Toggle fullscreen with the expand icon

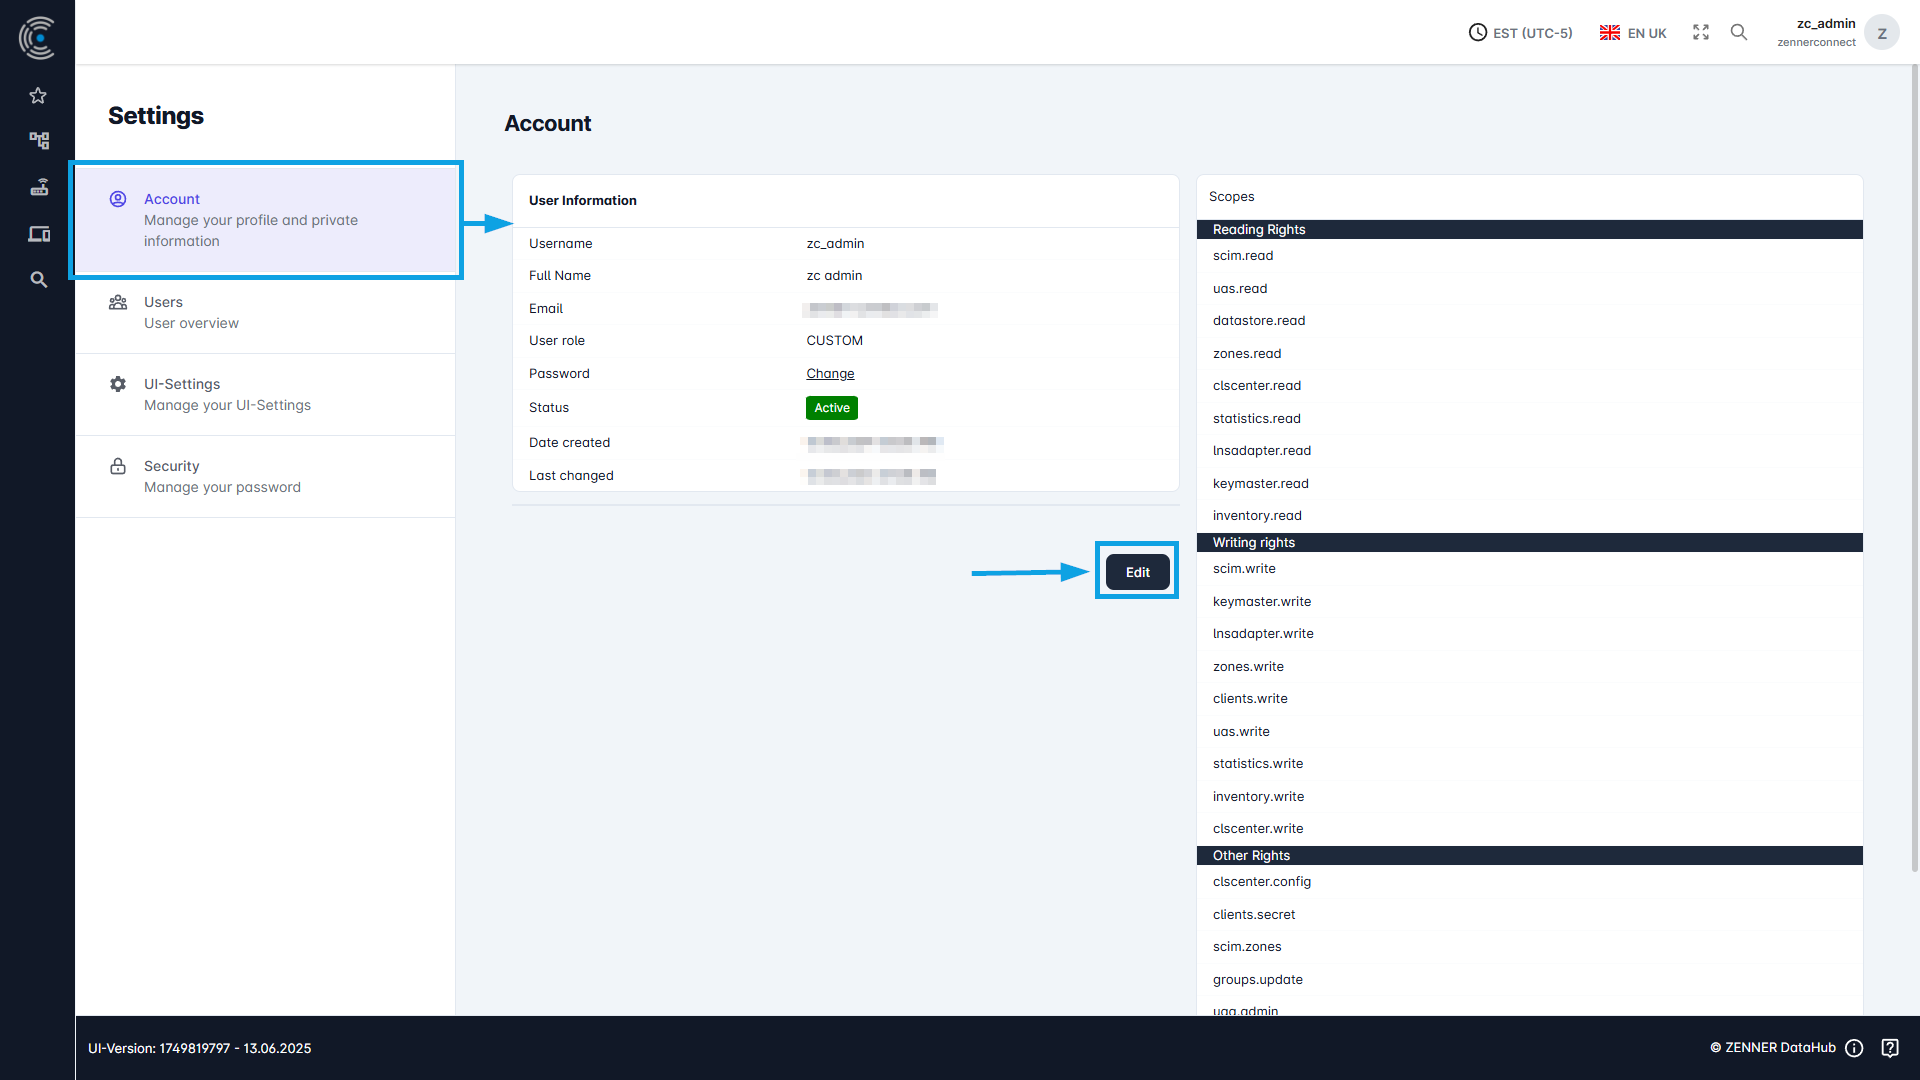1700,32
